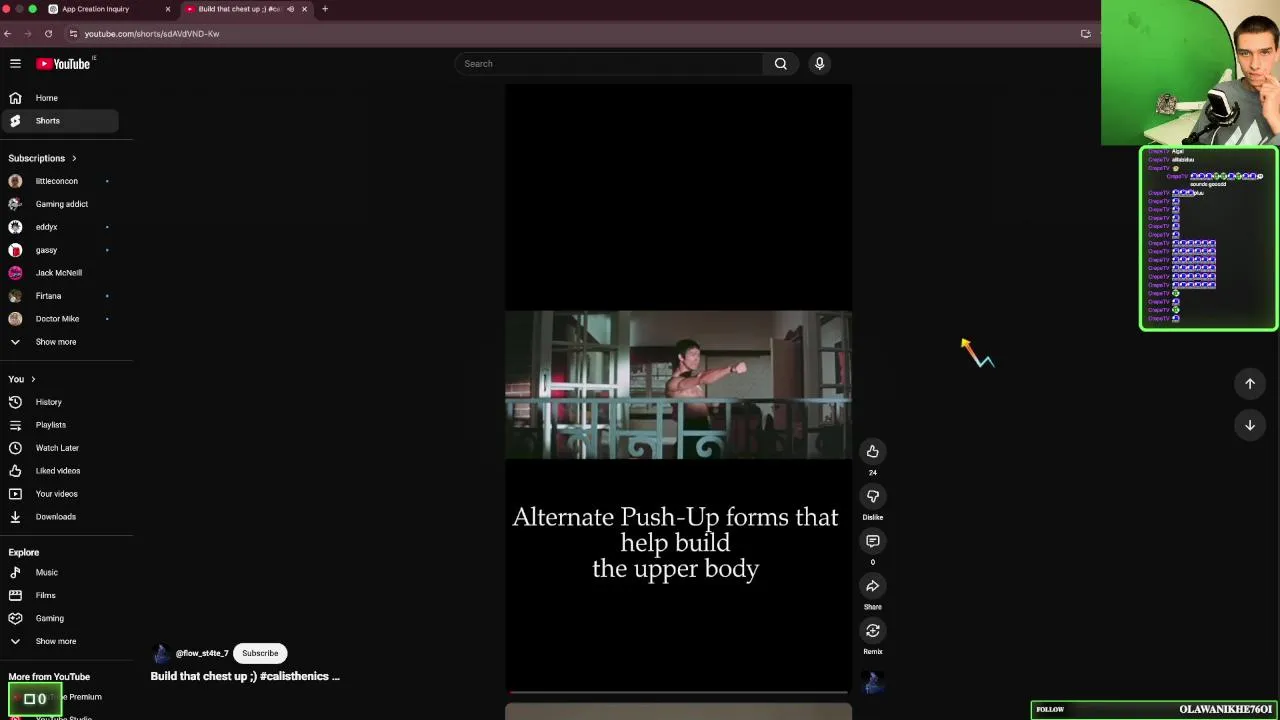Open the Gaming explore page

coord(60,619)
